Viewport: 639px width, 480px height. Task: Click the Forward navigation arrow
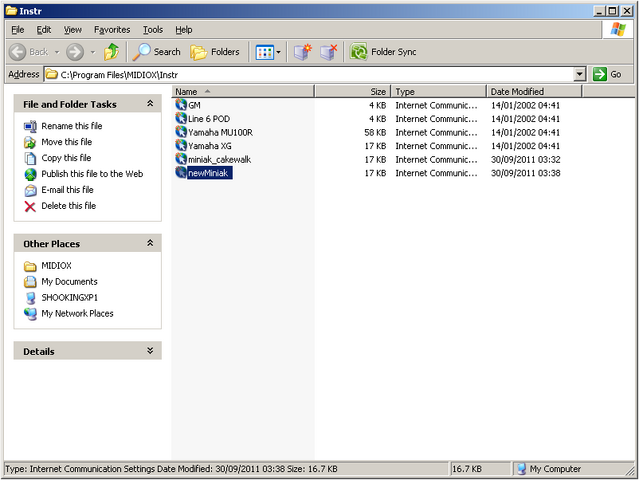[75, 52]
